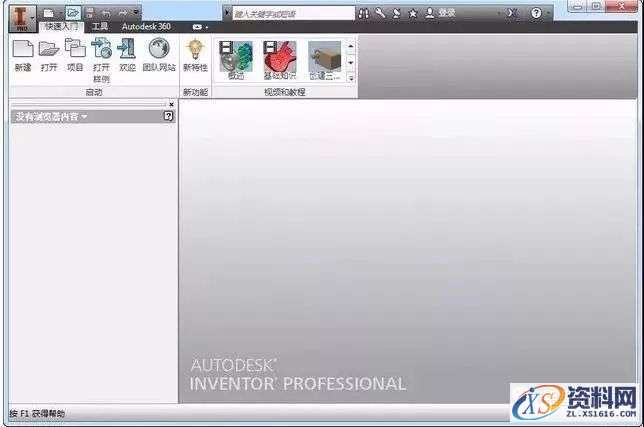Click the browser panel help question icon
This screenshot has width=644, height=427.
pos(168,116)
